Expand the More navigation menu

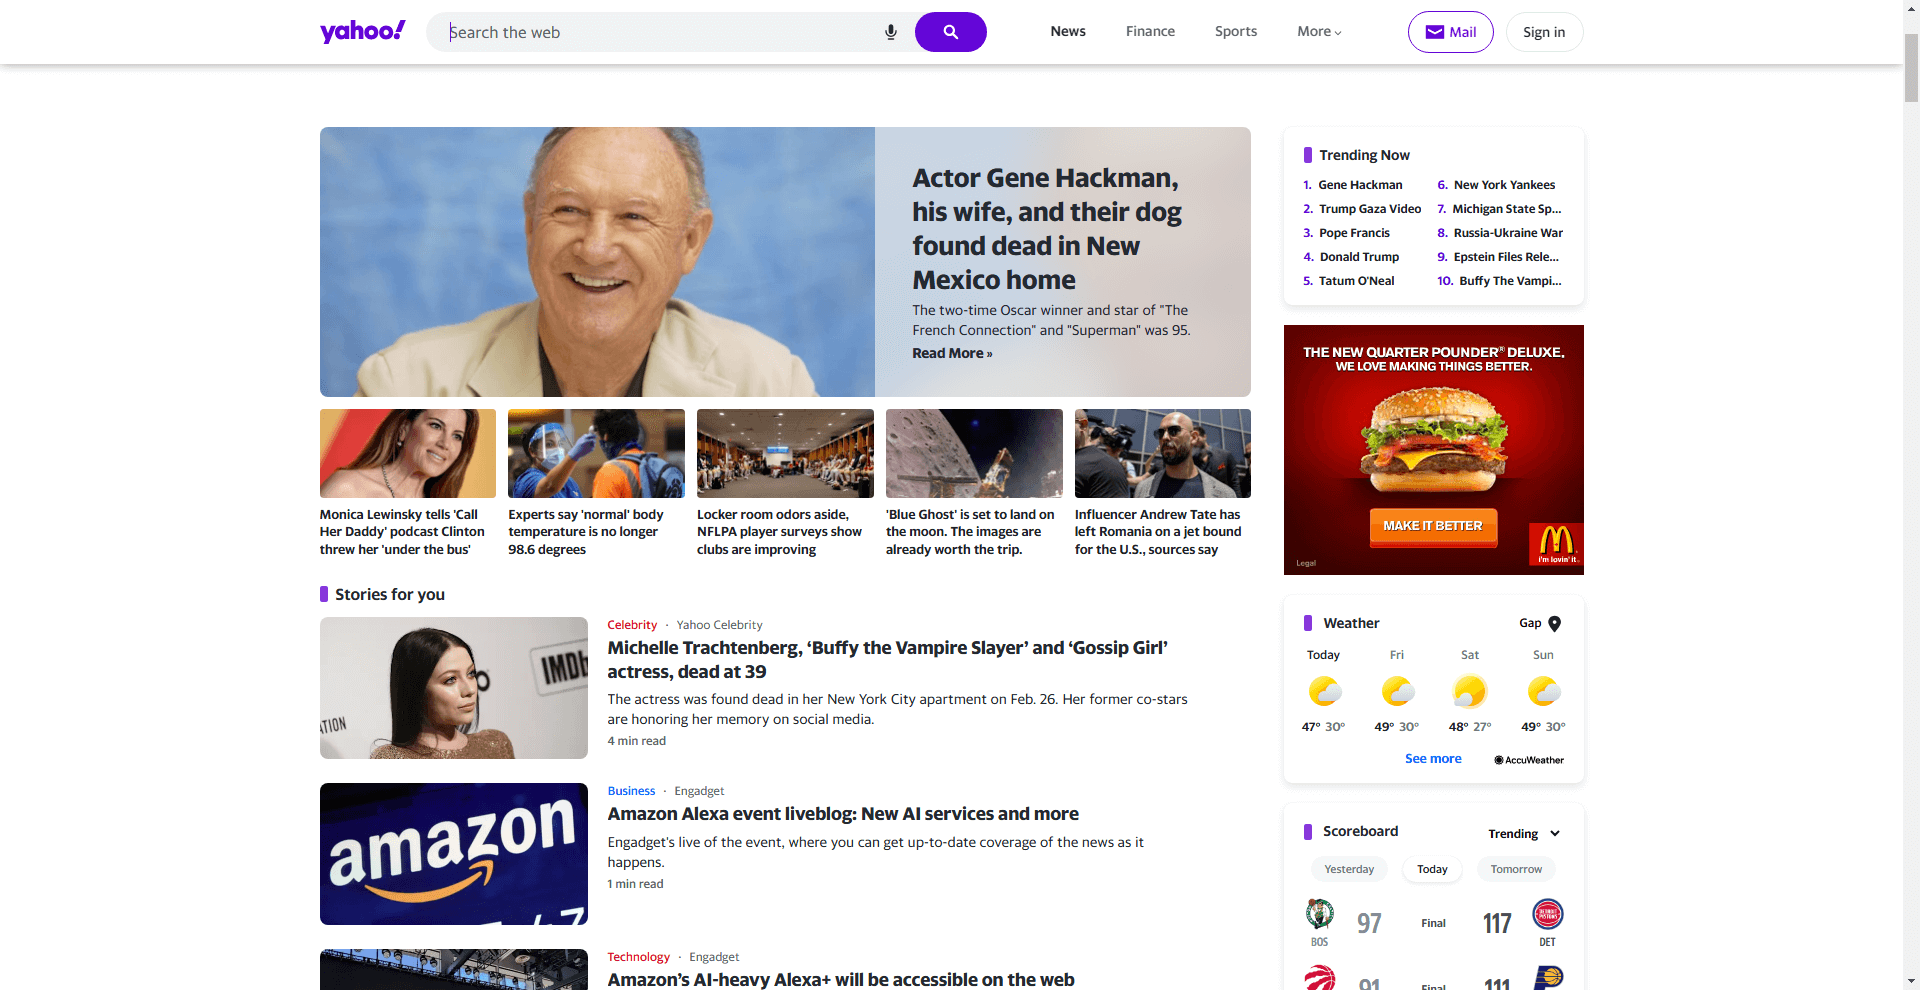click(1319, 32)
